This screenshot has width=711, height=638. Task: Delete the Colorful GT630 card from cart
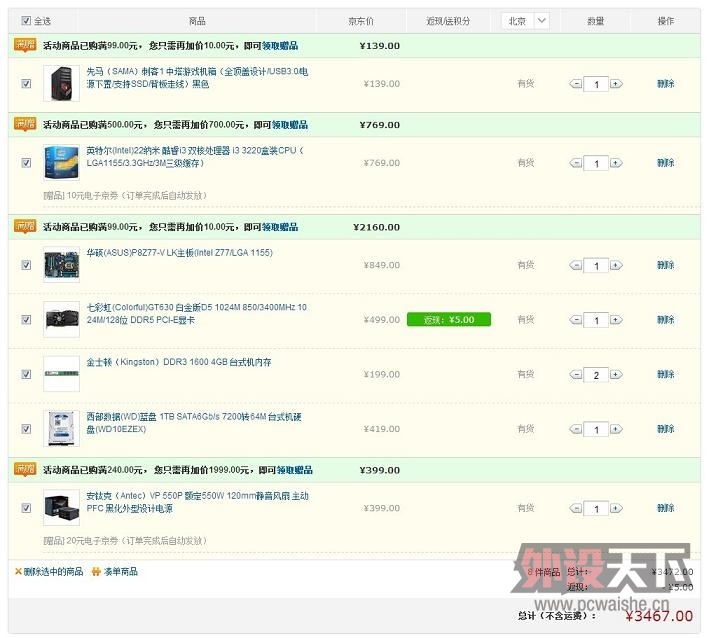(666, 320)
